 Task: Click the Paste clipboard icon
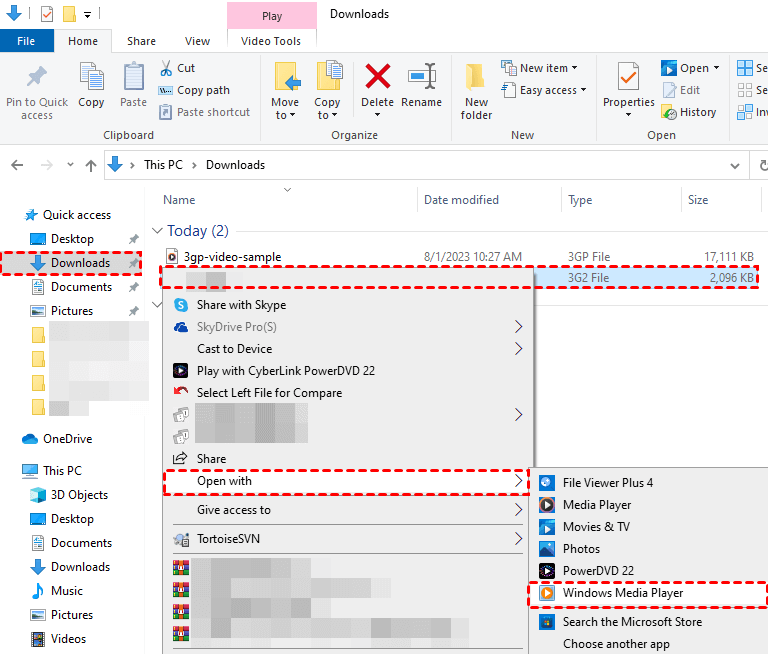click(x=133, y=76)
